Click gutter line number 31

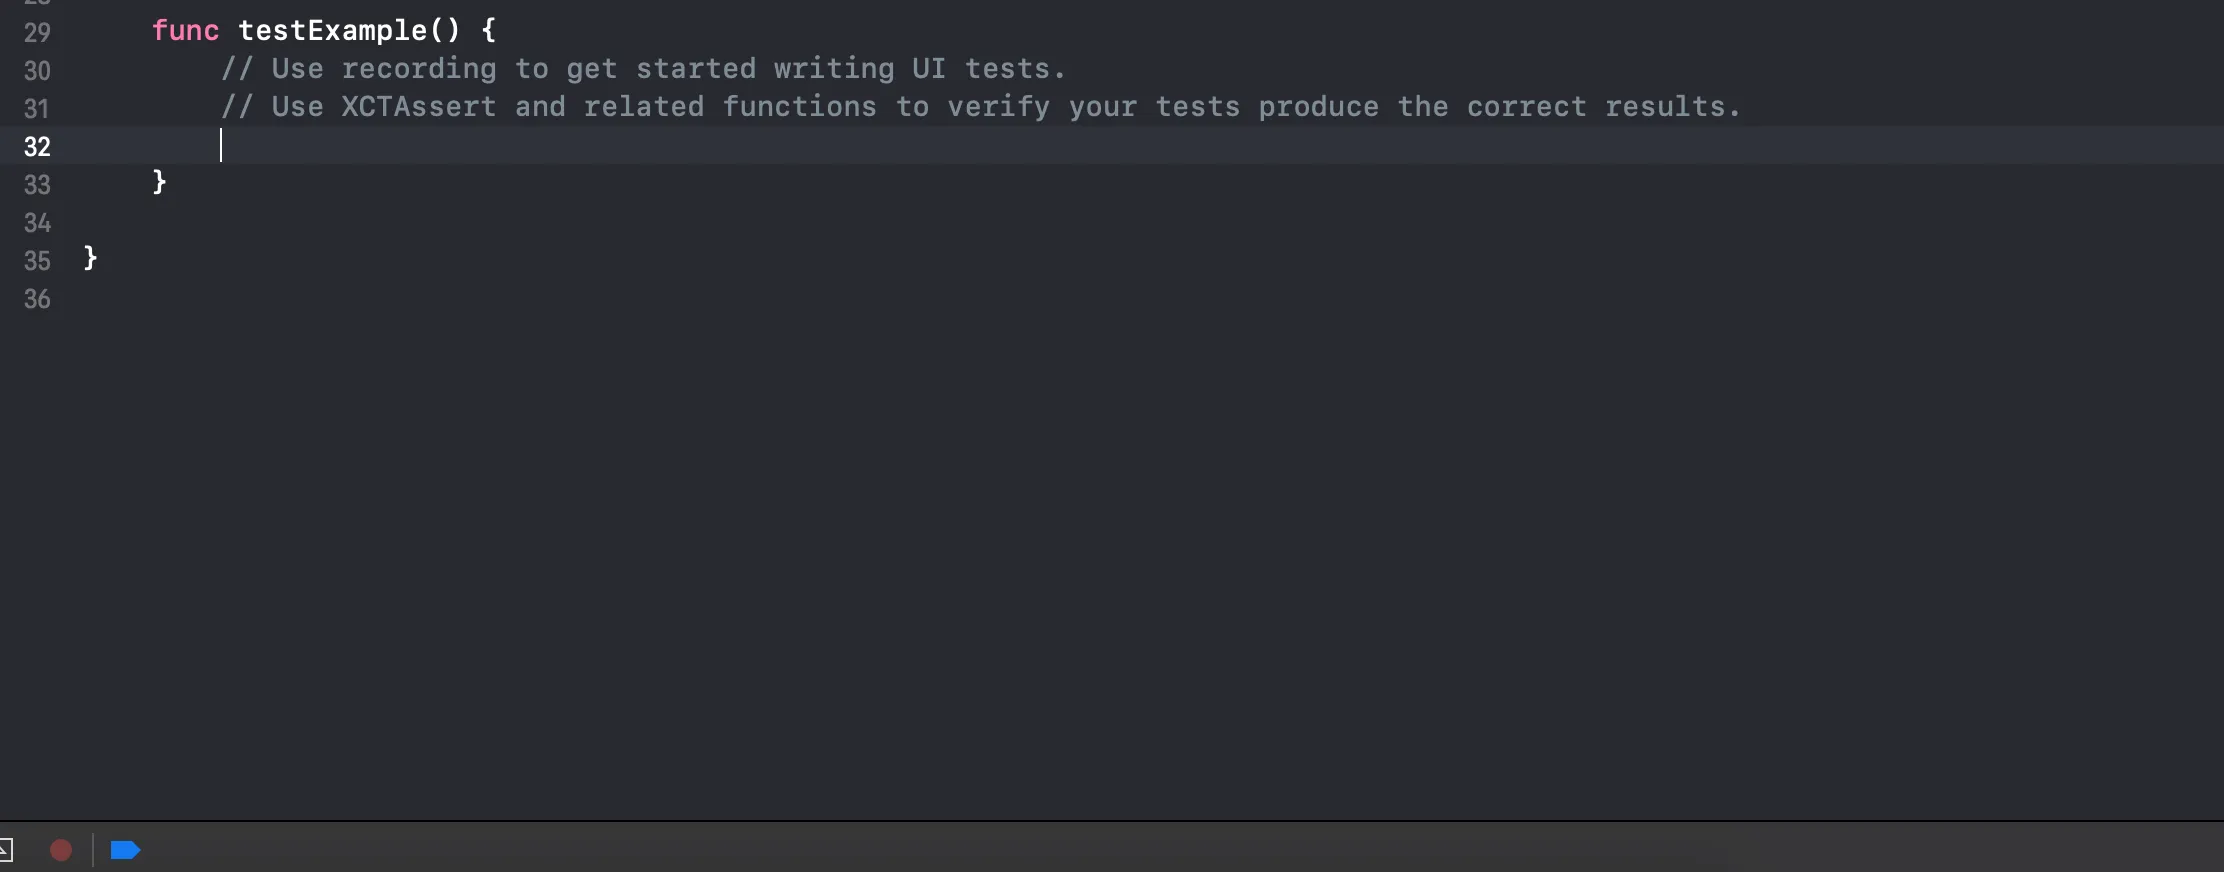(x=37, y=109)
